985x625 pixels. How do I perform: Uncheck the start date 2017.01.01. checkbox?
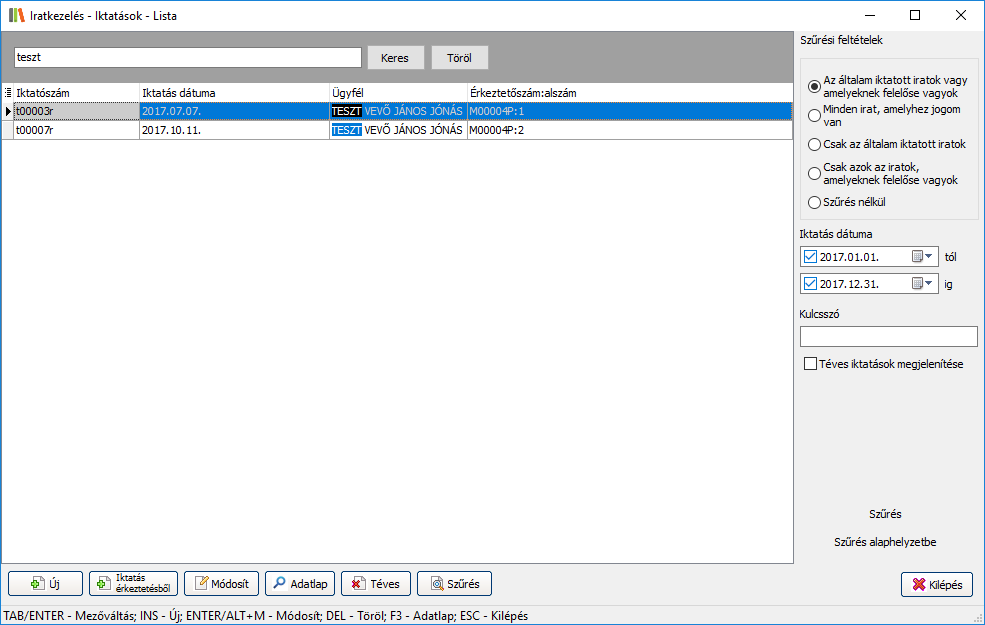point(811,257)
